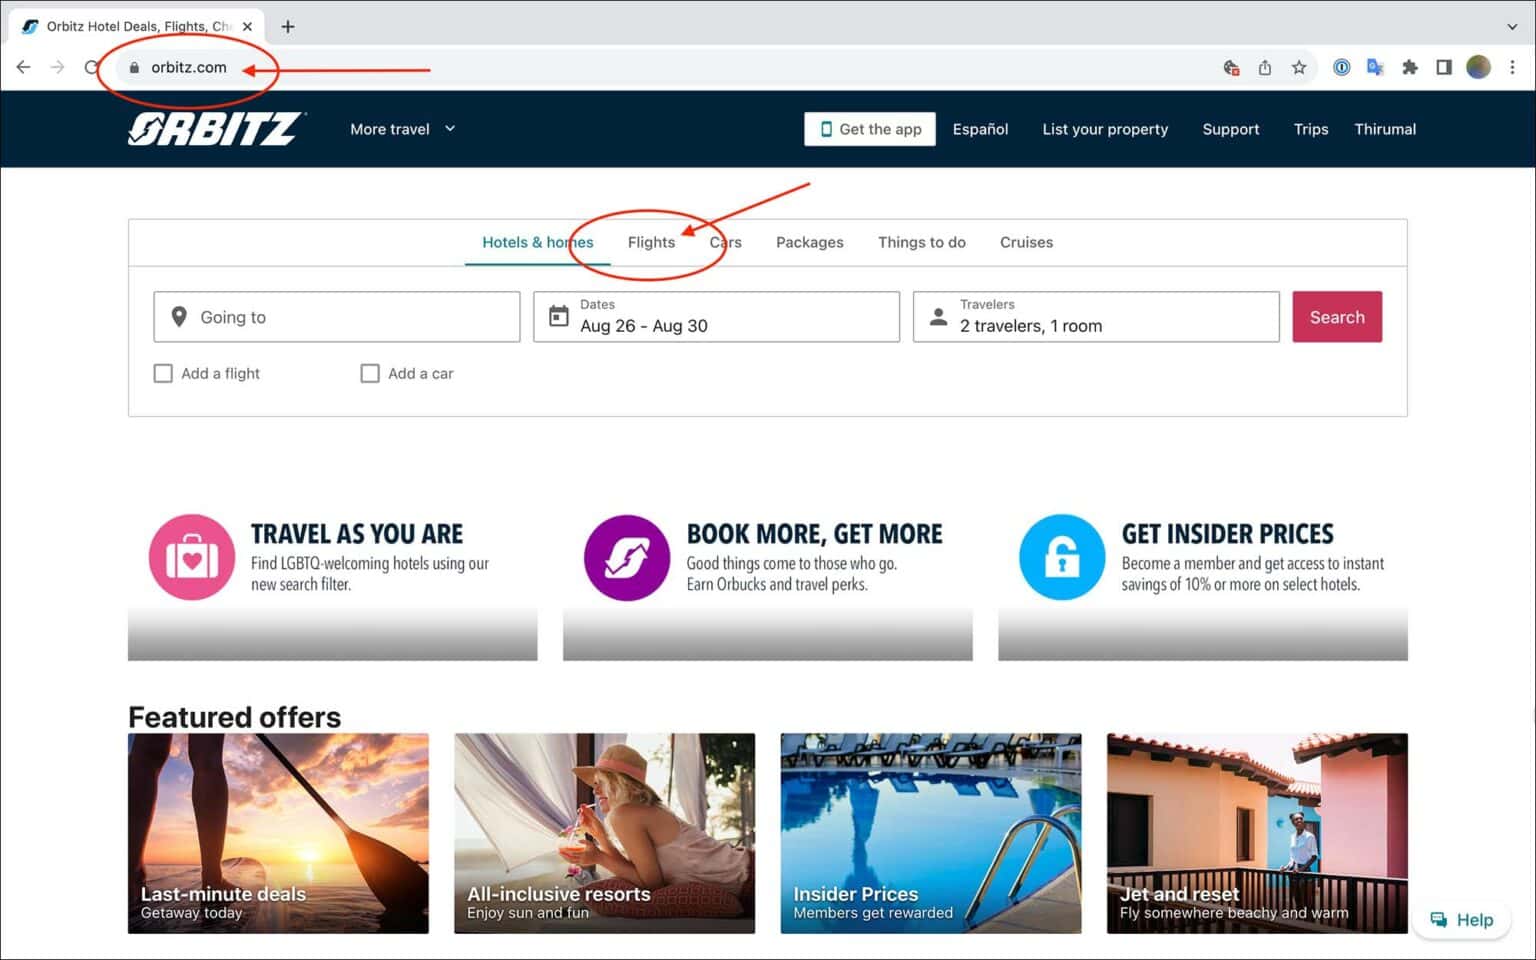Click the red Search button
Screen dimensions: 1536x960
[x=1337, y=317]
